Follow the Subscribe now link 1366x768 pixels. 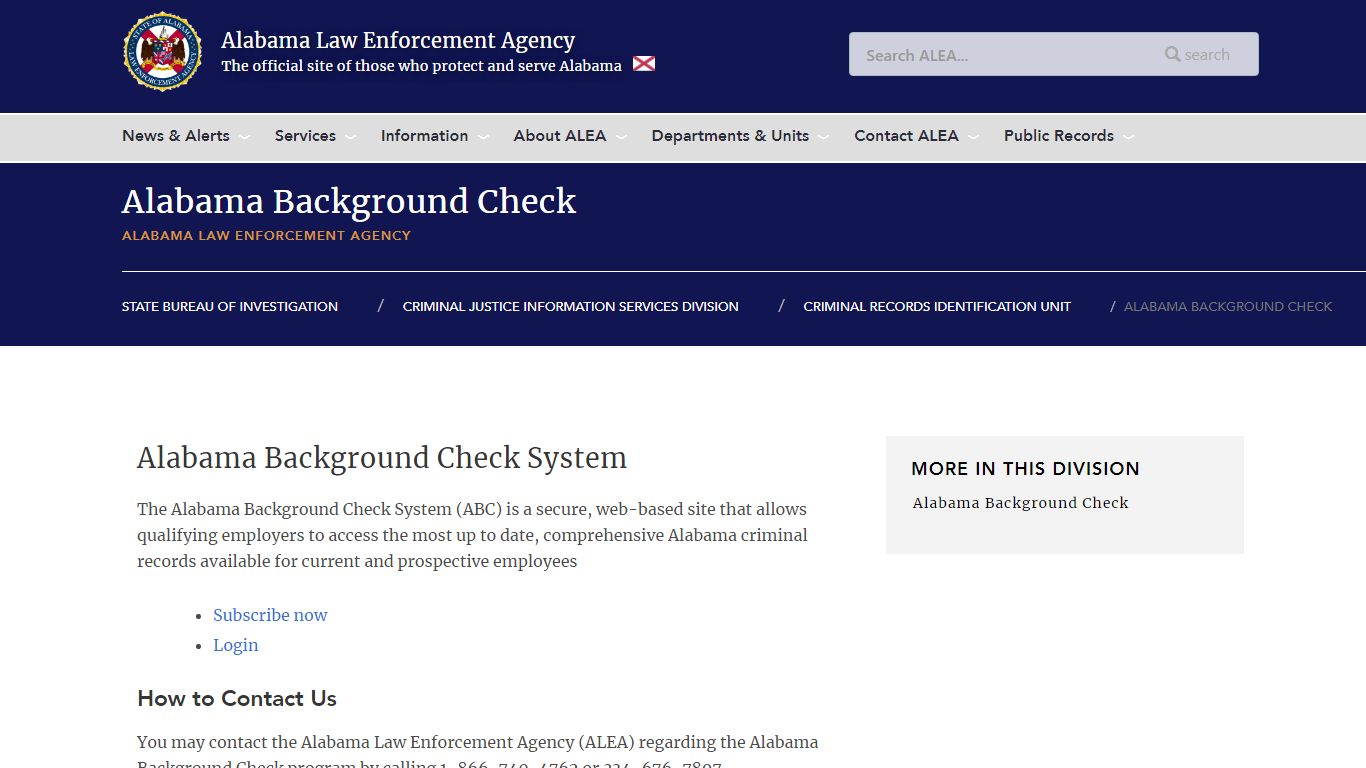270,615
